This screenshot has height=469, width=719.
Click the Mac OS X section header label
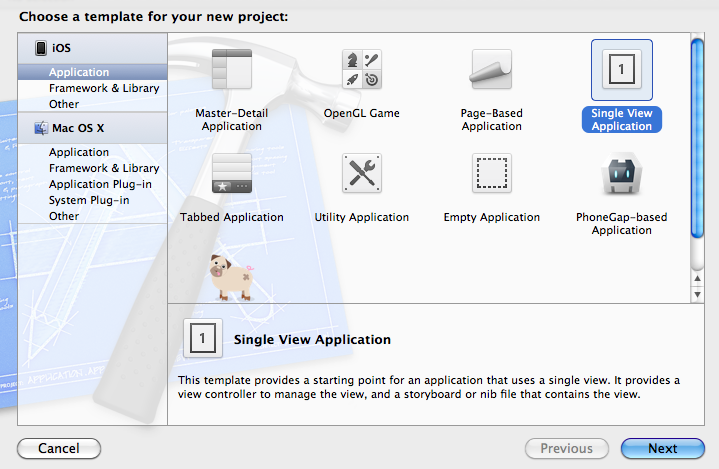78,128
